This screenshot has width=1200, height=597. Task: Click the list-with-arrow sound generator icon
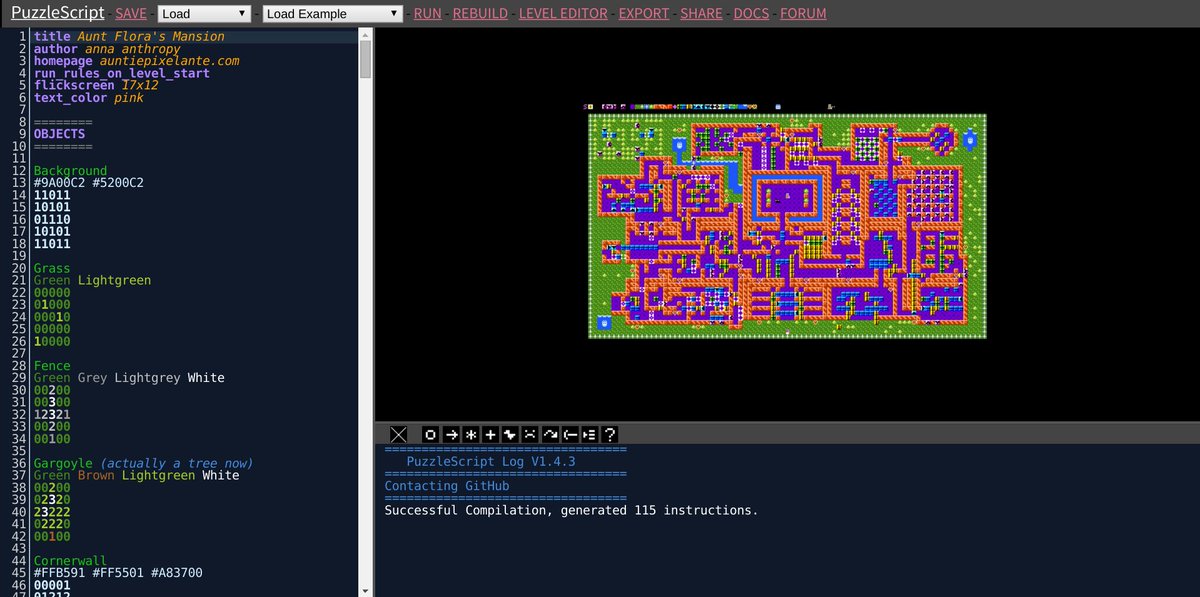[x=590, y=434]
